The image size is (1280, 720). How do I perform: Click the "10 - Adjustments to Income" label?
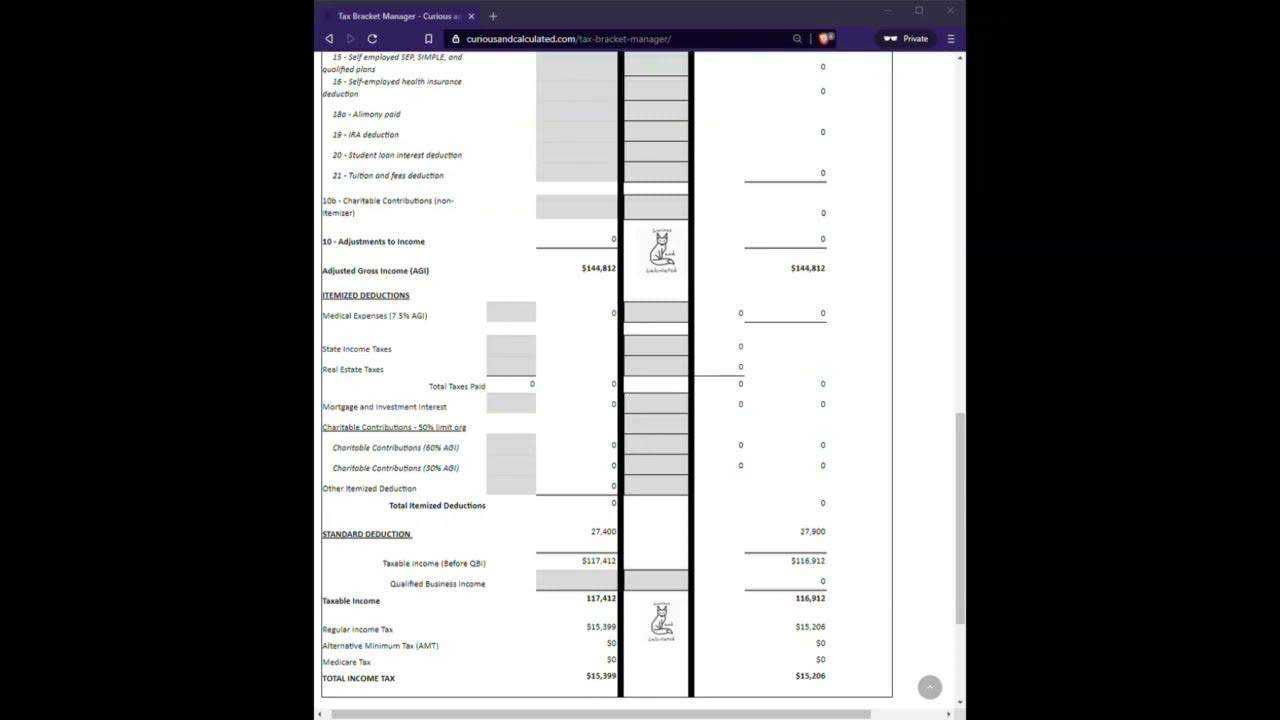[373, 242]
